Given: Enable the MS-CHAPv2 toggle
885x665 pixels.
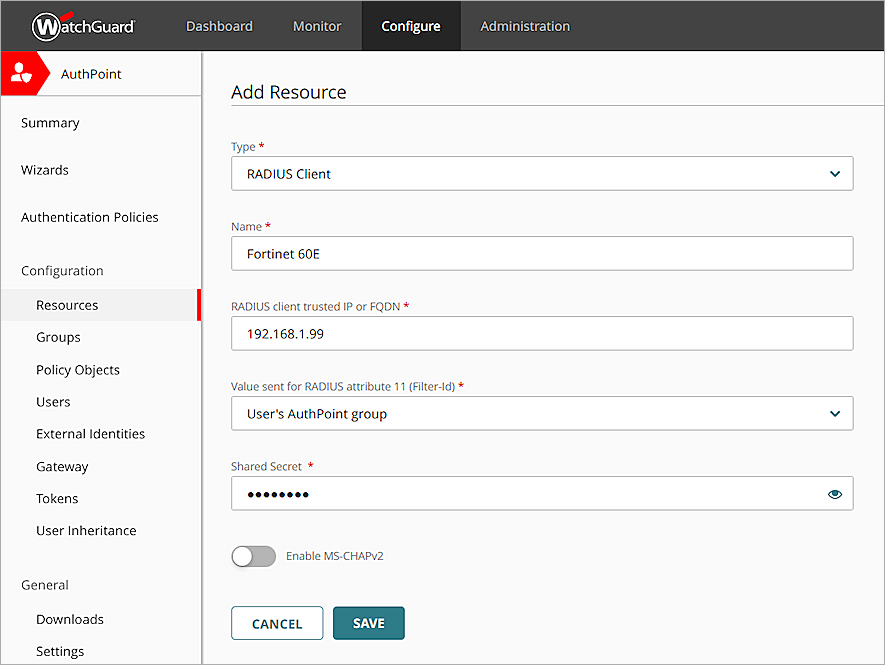Looking at the screenshot, I should pos(253,556).
